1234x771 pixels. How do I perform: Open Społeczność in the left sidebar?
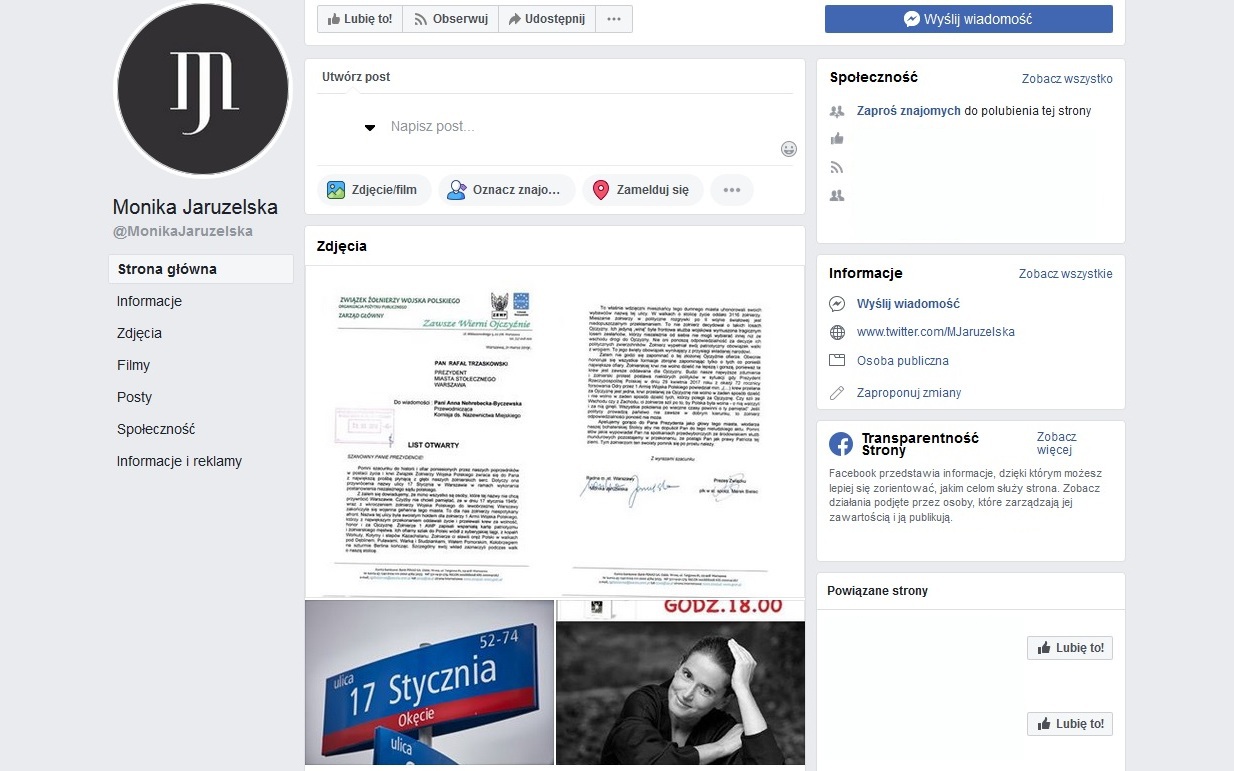point(156,429)
